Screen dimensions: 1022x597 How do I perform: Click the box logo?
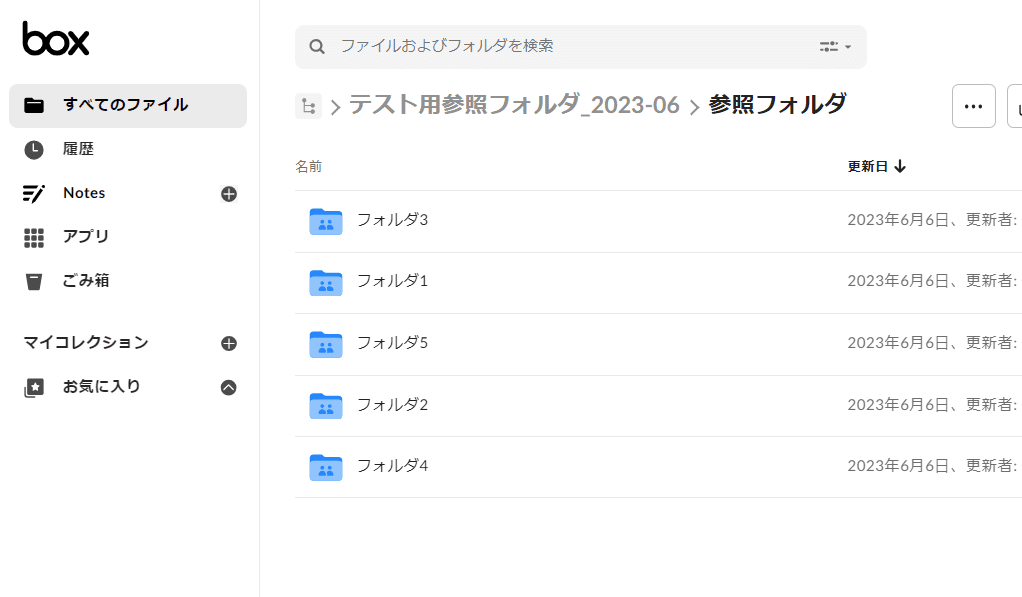55,40
